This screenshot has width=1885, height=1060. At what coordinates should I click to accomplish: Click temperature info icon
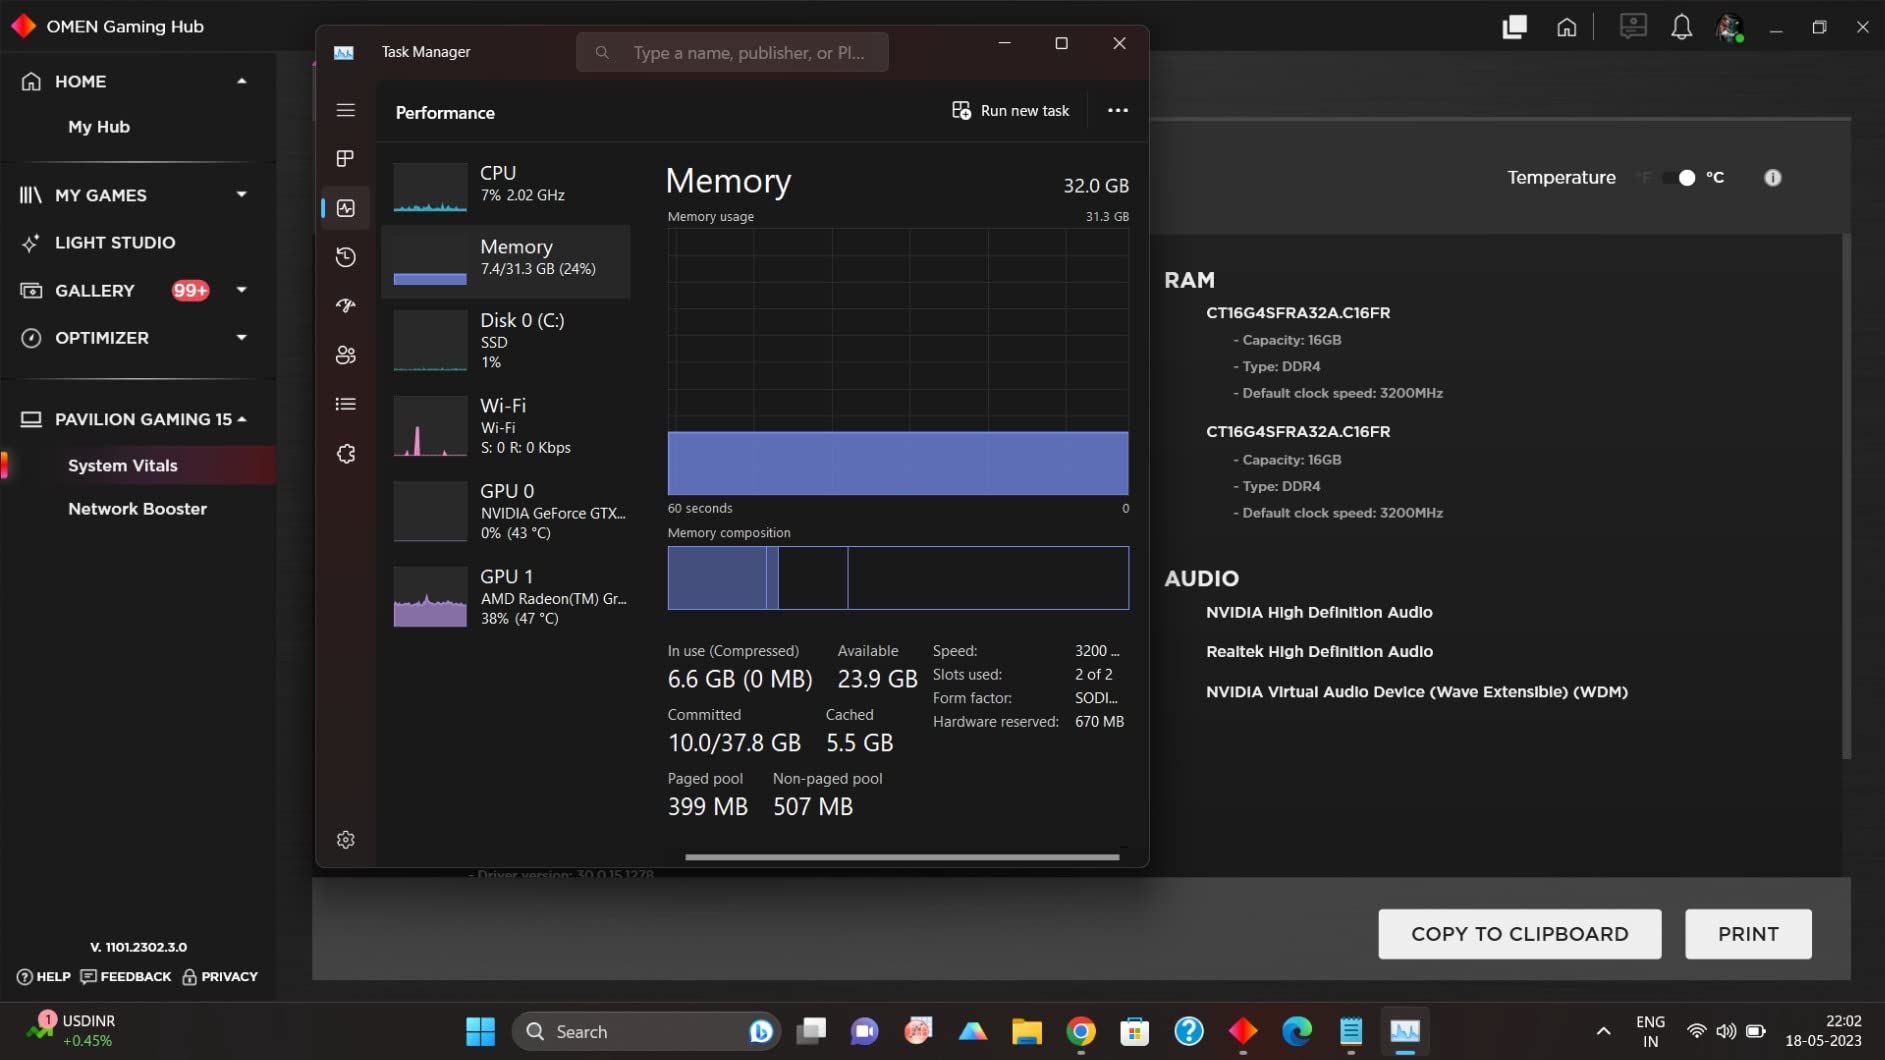pyautogui.click(x=1772, y=178)
